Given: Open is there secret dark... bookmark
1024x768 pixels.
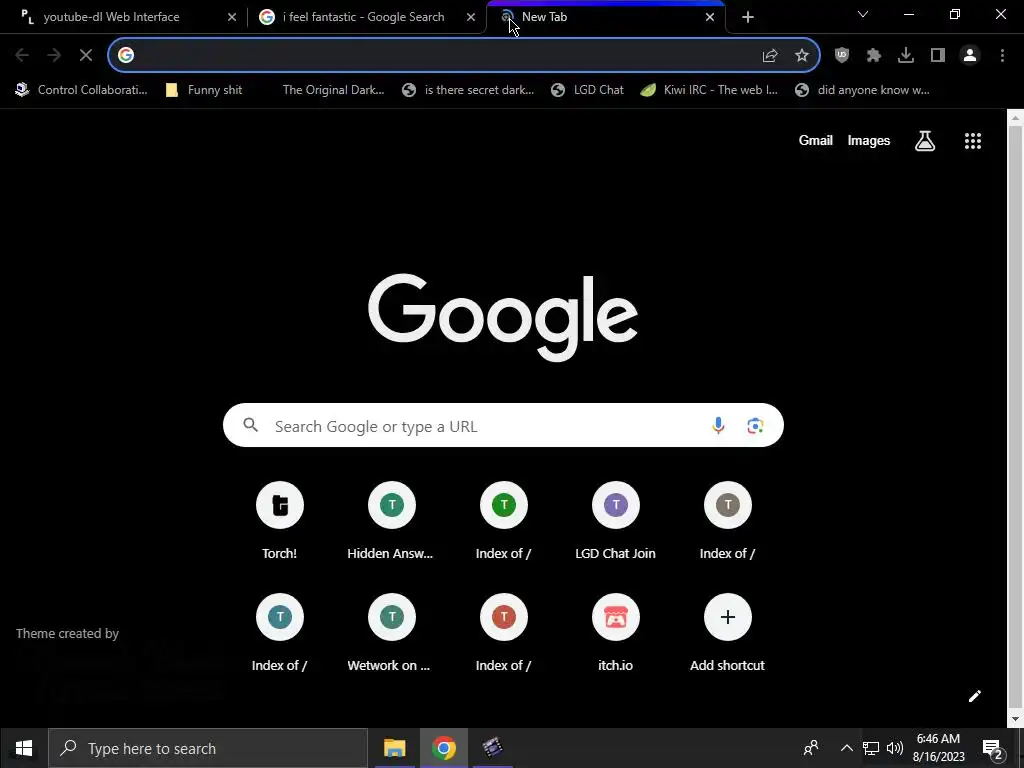Looking at the screenshot, I should 468,90.
